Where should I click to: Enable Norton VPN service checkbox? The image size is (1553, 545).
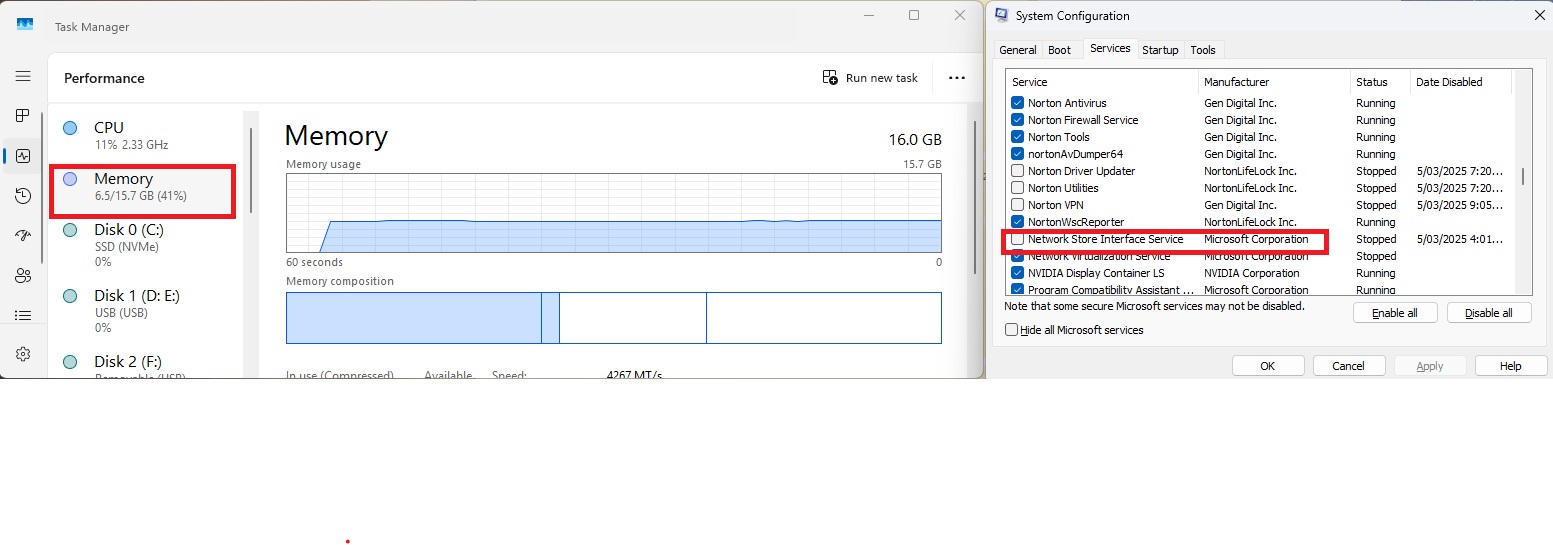[1018, 205]
